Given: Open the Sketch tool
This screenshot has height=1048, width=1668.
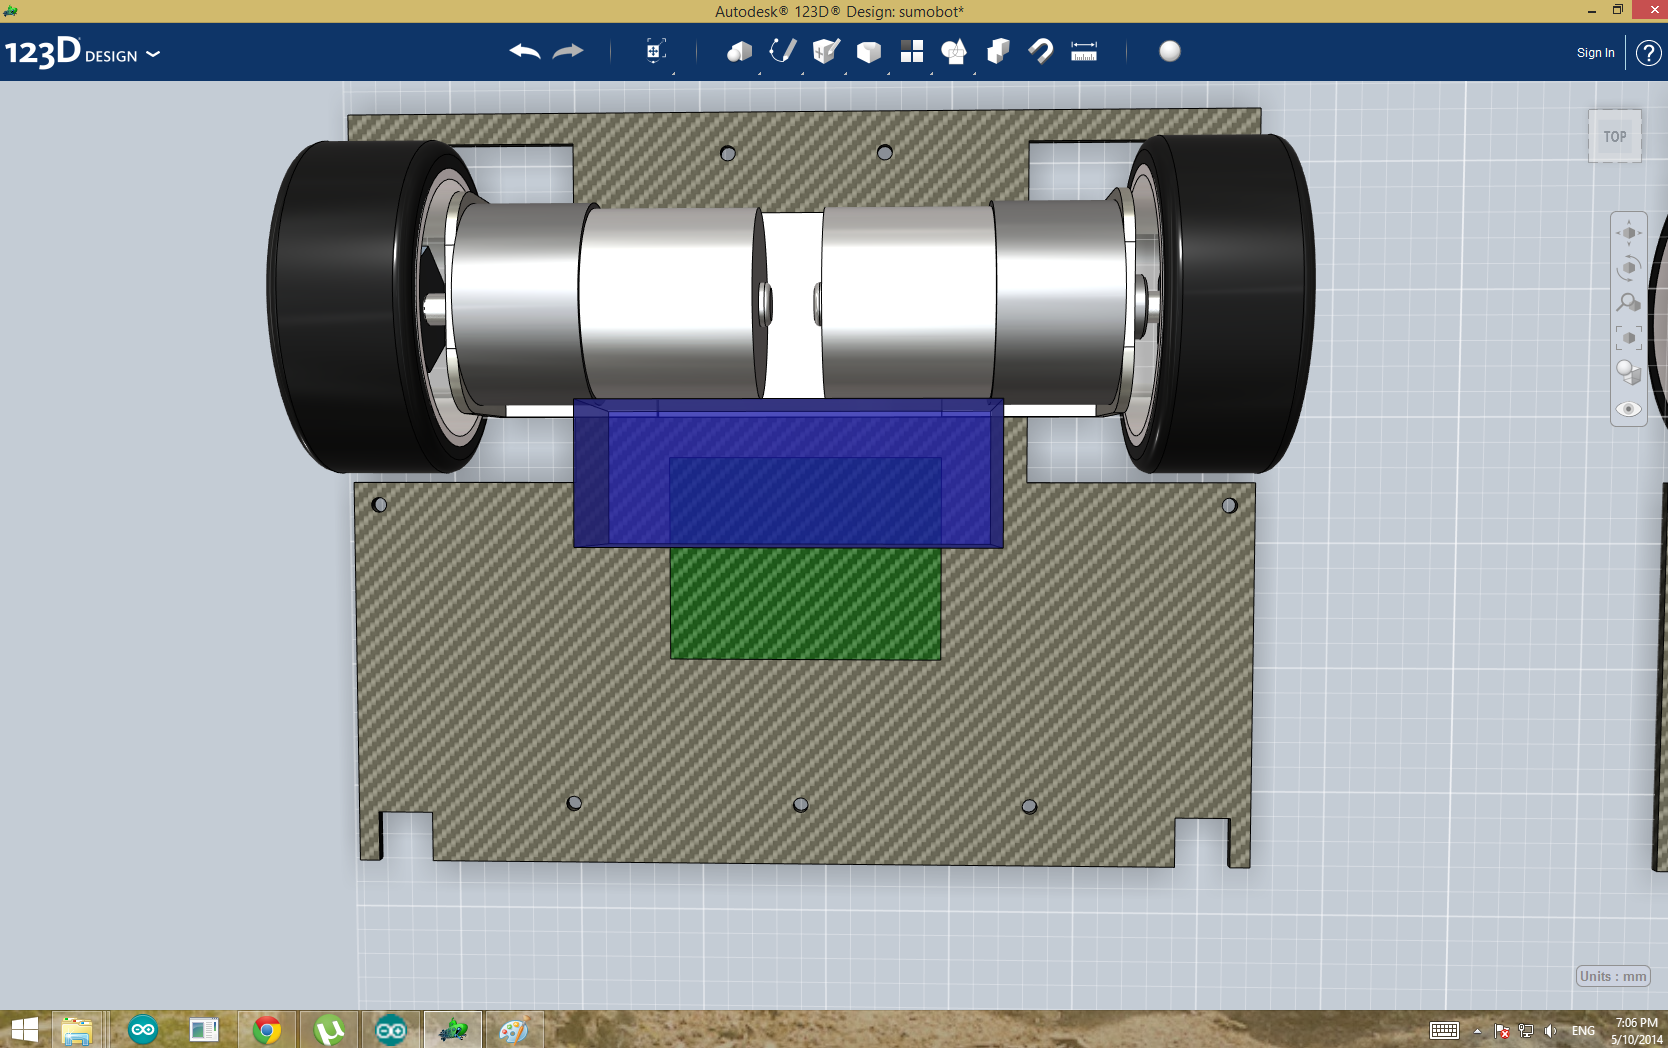Looking at the screenshot, I should (x=782, y=52).
